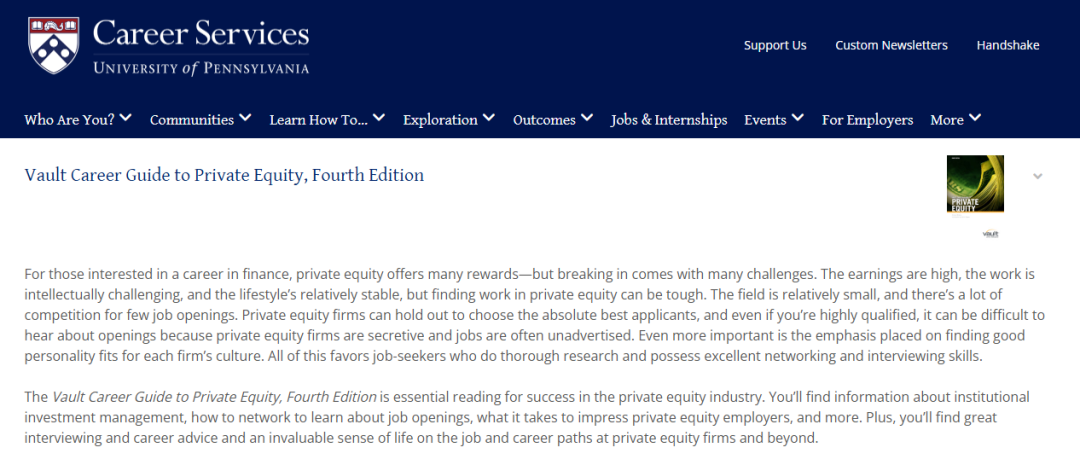Open the Exploration dropdown

449,119
